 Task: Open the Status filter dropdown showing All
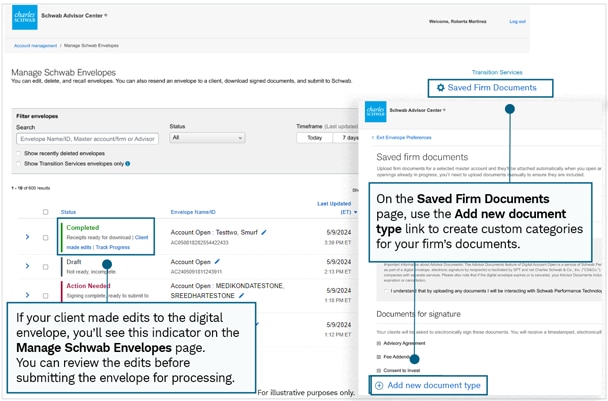pyautogui.click(x=207, y=138)
